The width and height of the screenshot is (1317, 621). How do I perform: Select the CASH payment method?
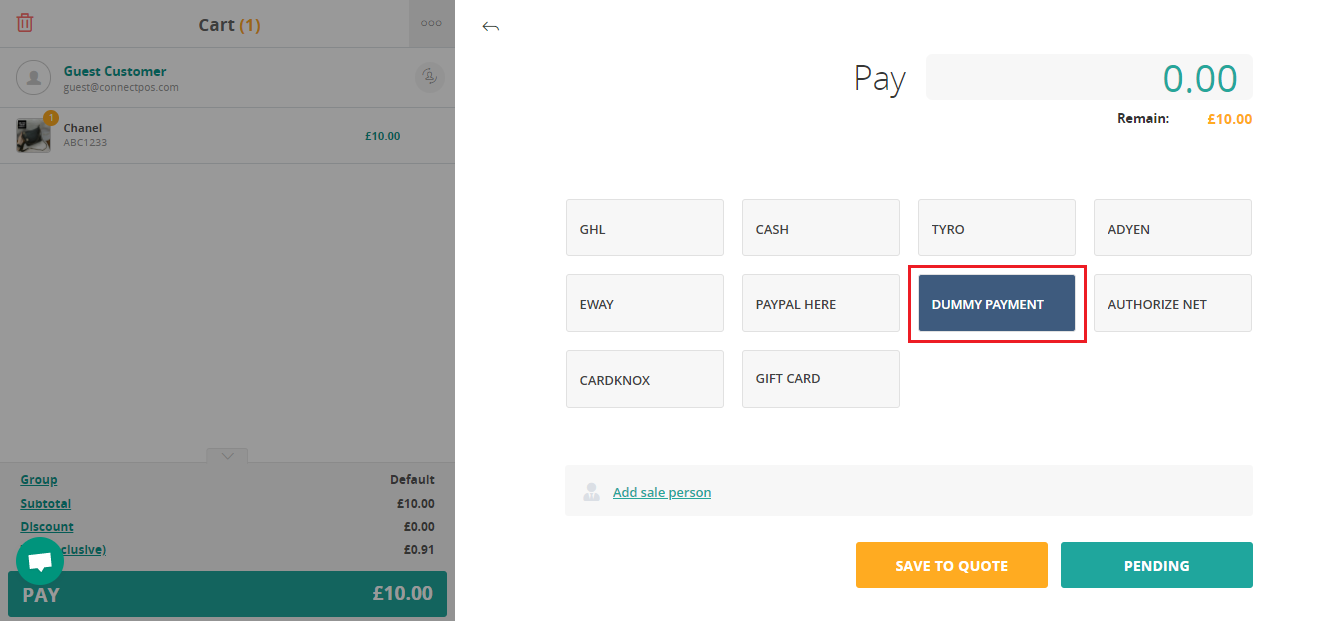pos(821,228)
